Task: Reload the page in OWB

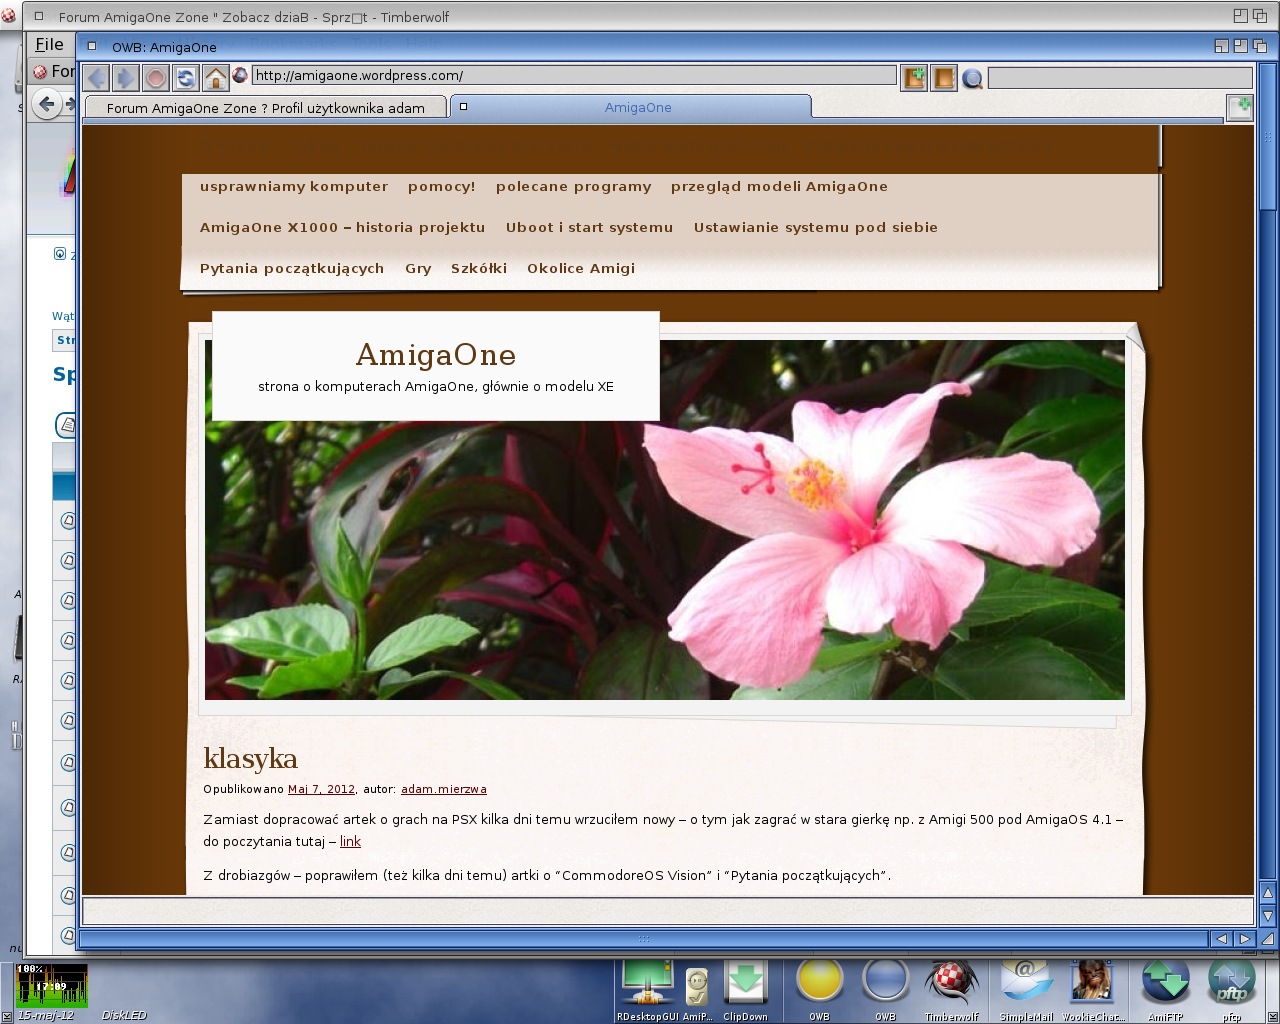Action: 186,77
